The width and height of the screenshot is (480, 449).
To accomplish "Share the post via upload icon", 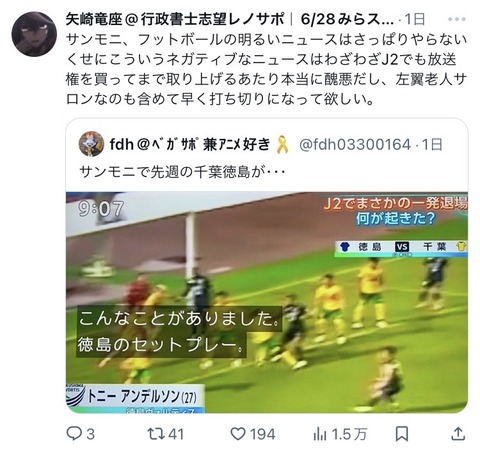I will coord(458,434).
